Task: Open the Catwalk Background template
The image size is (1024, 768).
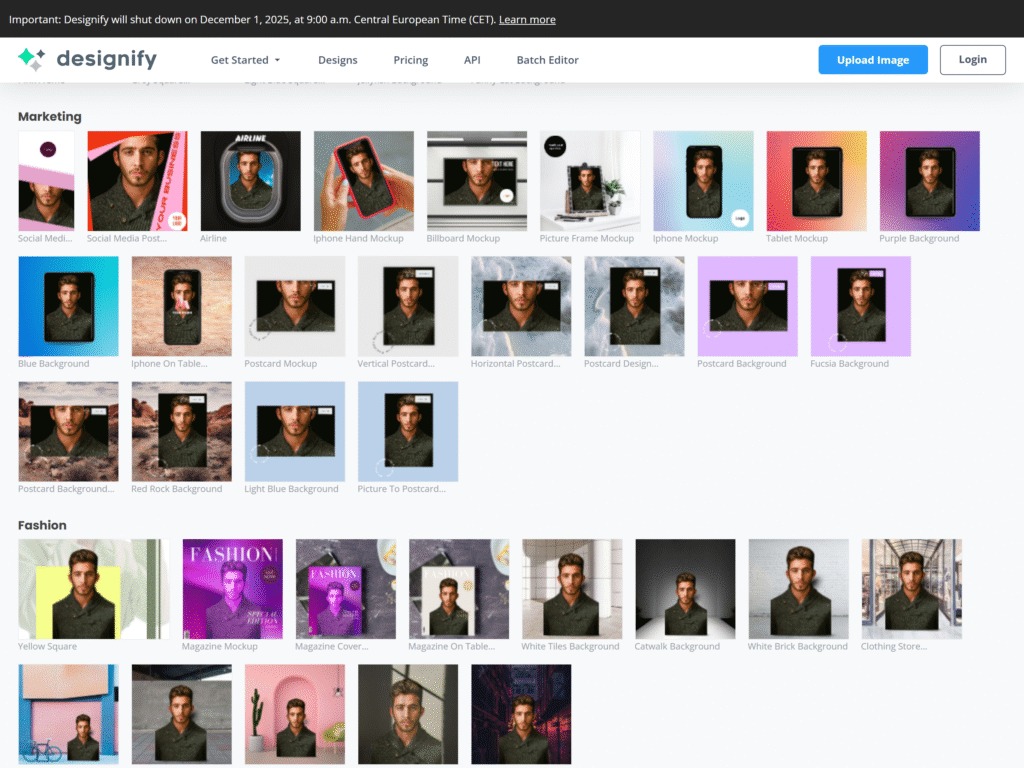Action: (685, 588)
